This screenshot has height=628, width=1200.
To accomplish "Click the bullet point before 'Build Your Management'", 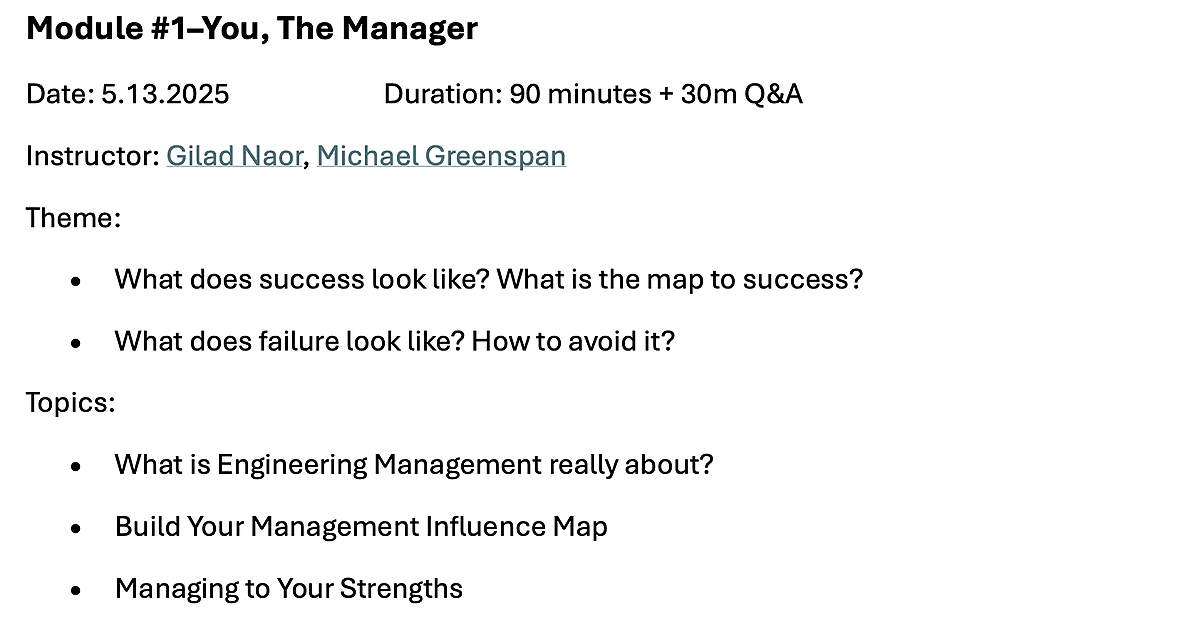I will click(76, 529).
